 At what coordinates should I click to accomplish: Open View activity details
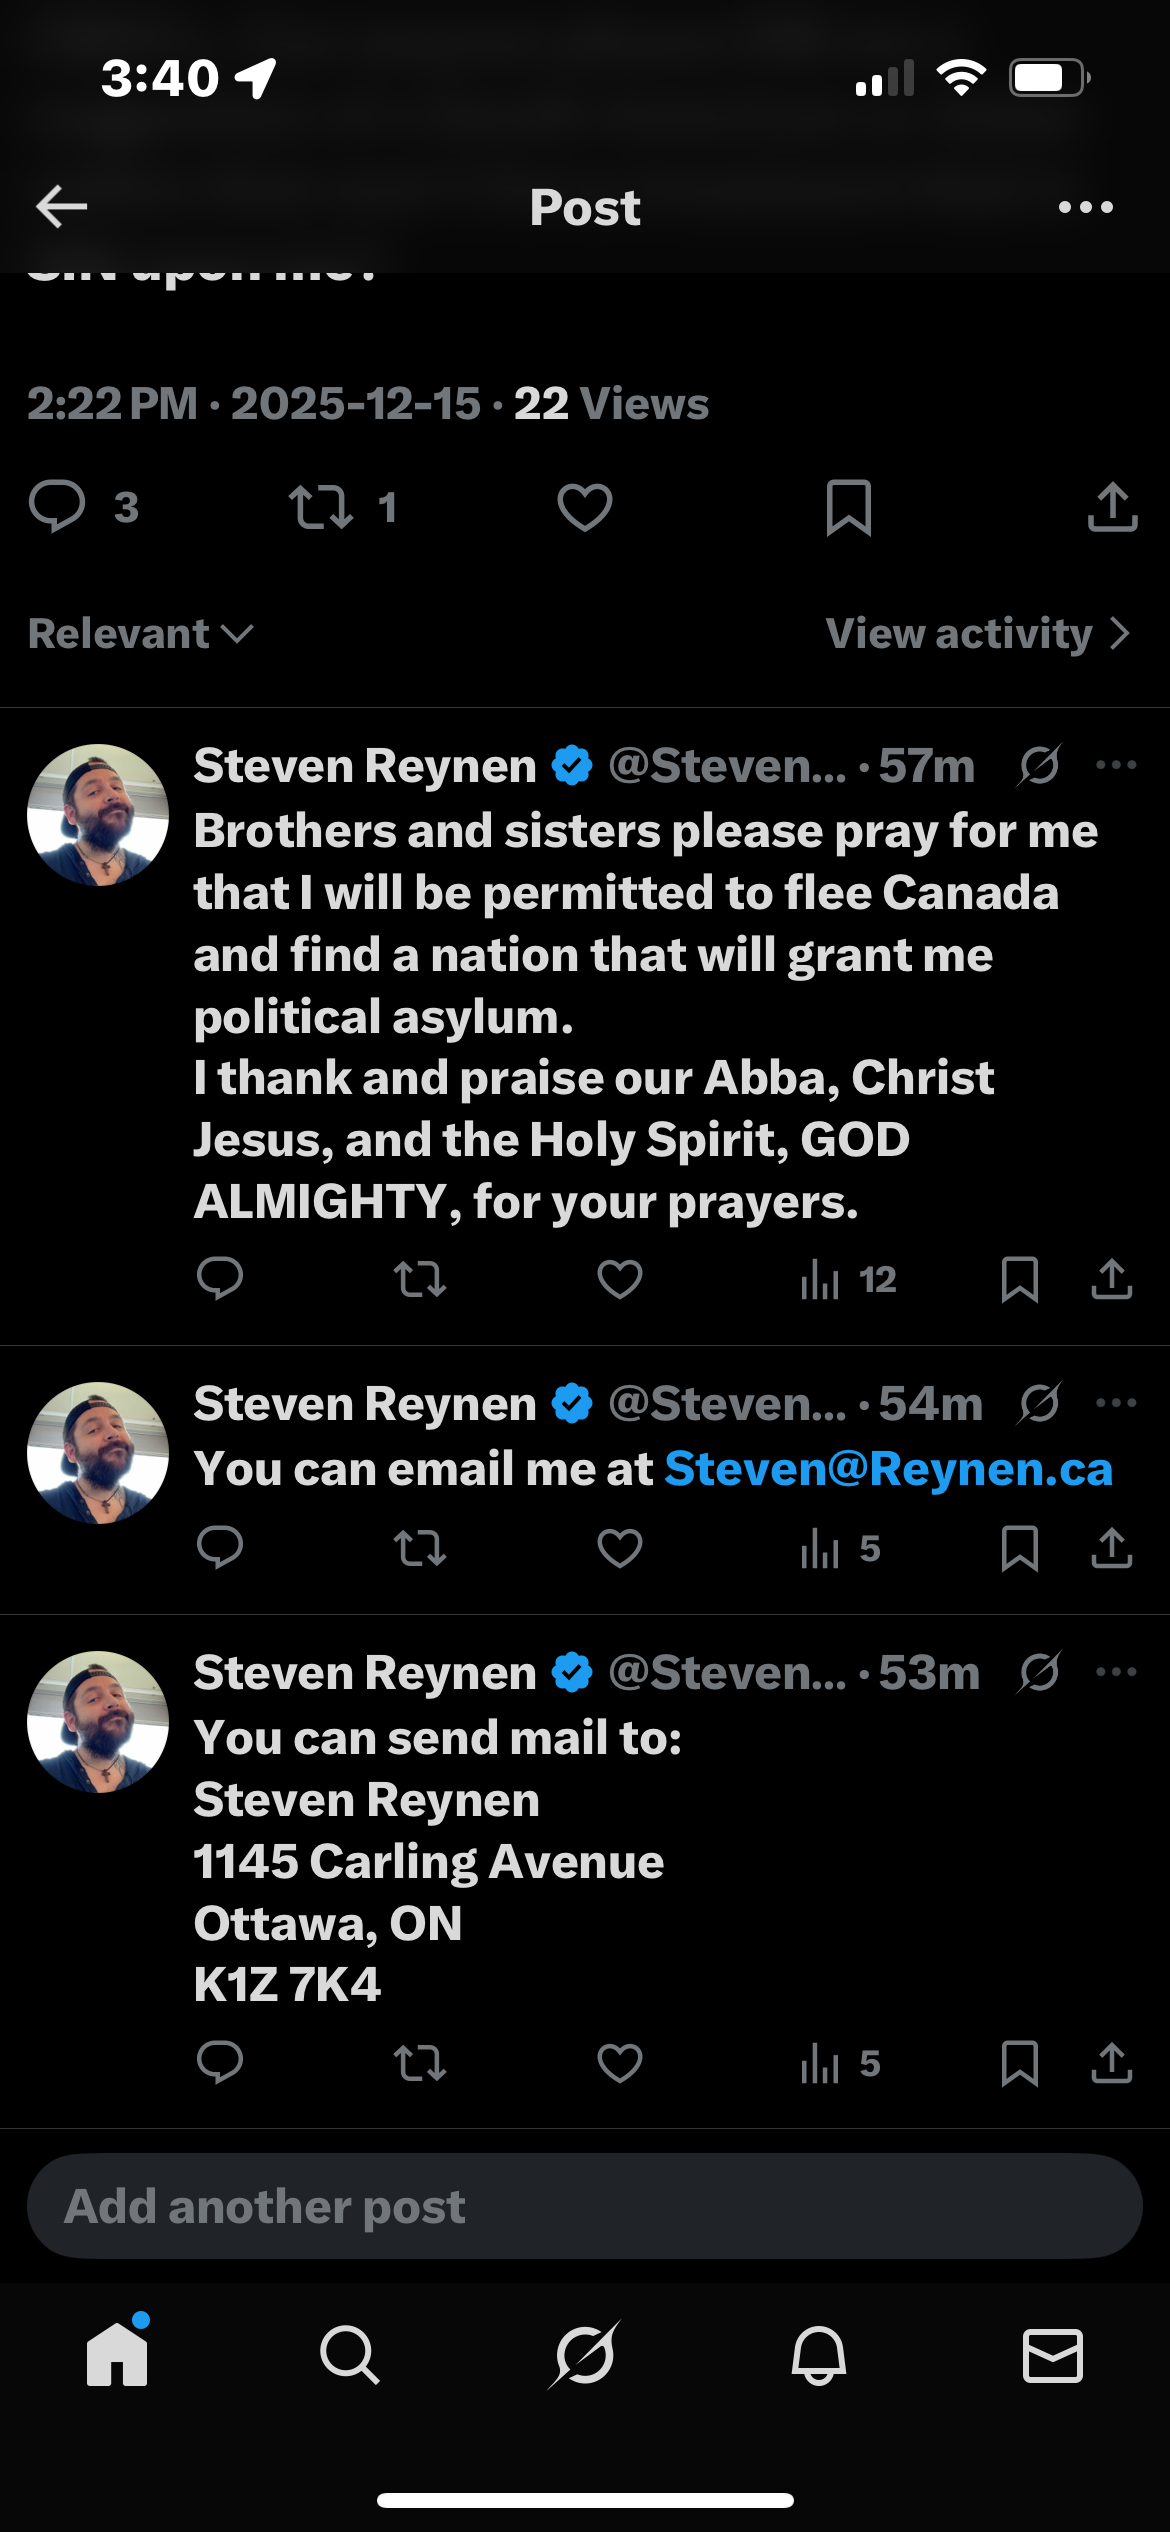click(976, 633)
